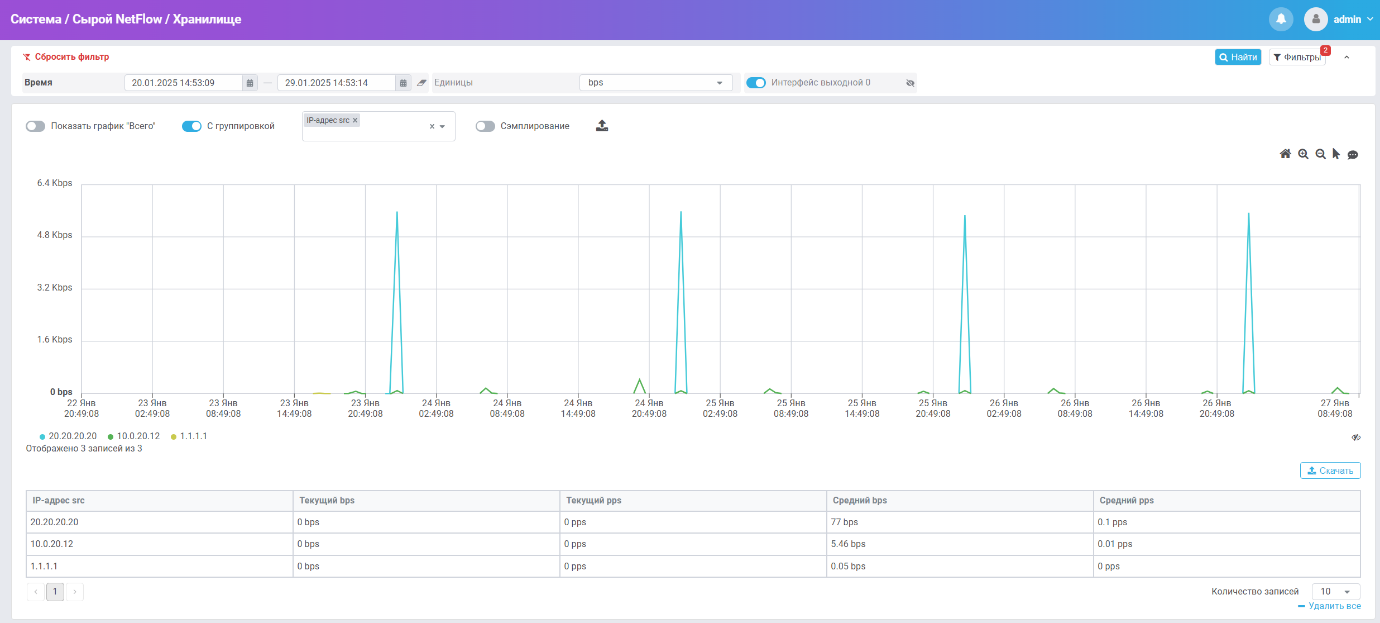Click the chart home reset icon
Image resolution: width=1380 pixels, height=623 pixels.
tap(1285, 154)
